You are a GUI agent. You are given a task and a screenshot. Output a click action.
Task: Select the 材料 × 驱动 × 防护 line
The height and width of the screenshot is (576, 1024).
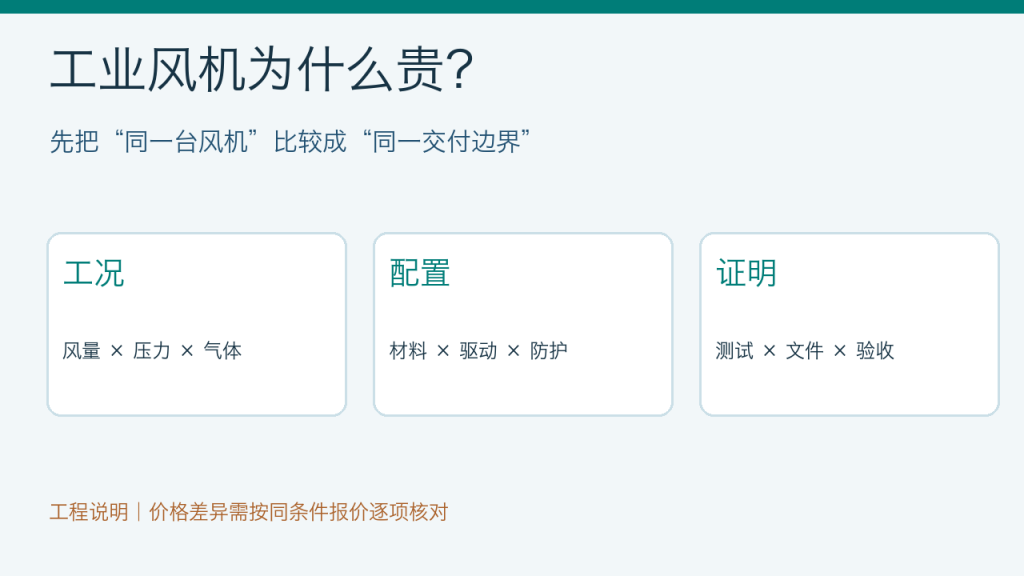point(478,351)
